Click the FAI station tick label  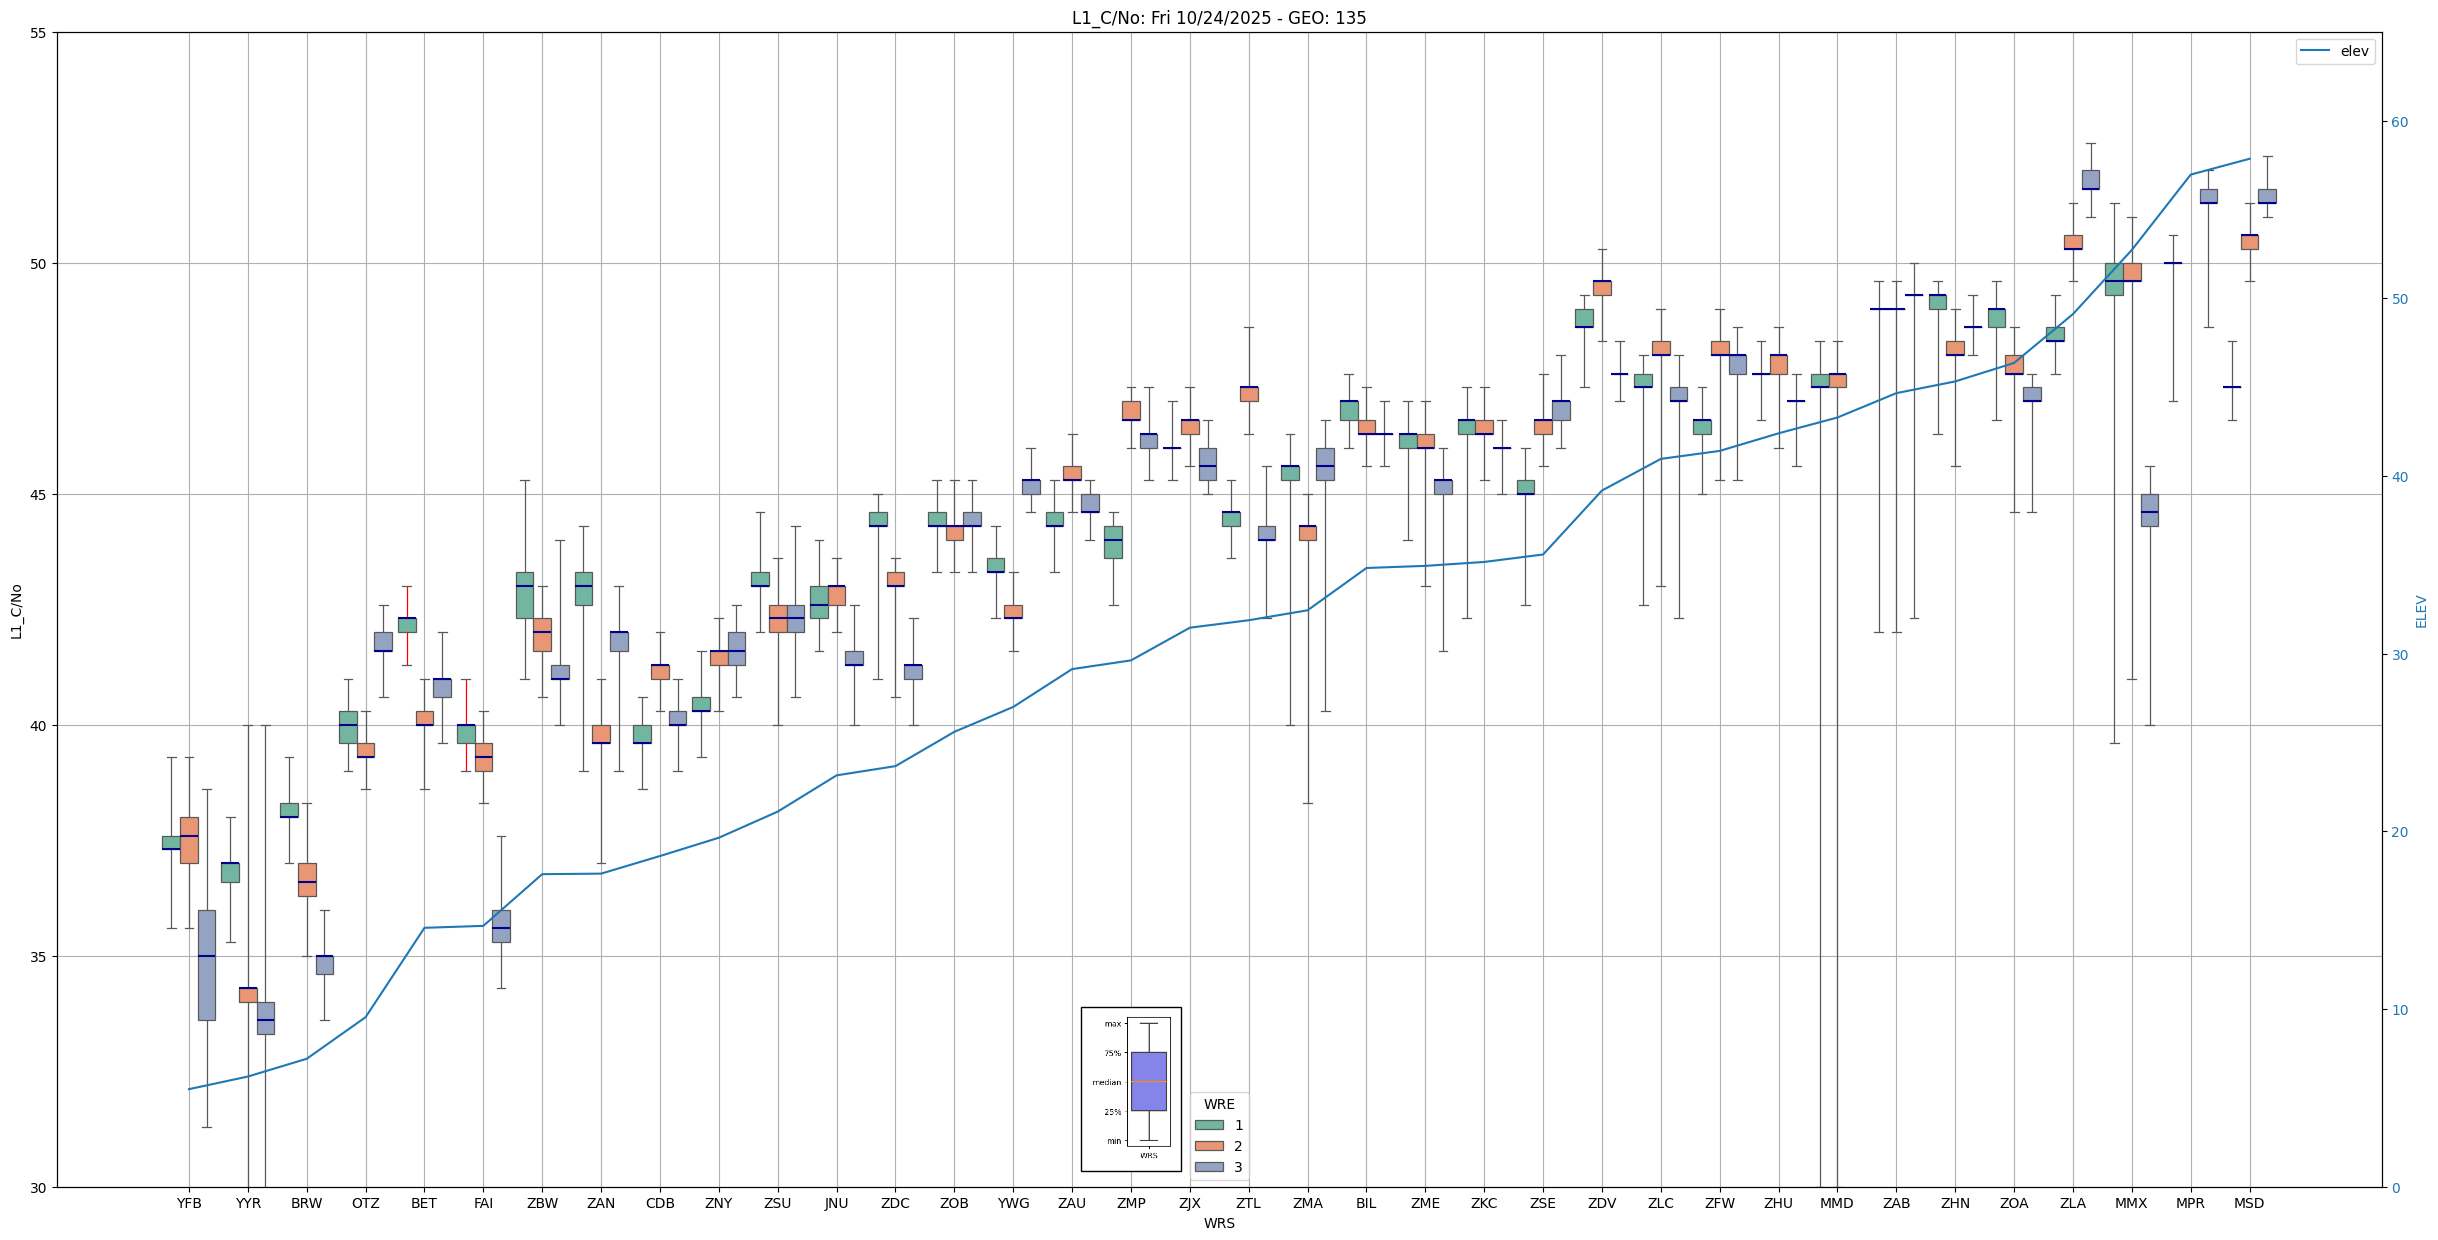tap(483, 1203)
